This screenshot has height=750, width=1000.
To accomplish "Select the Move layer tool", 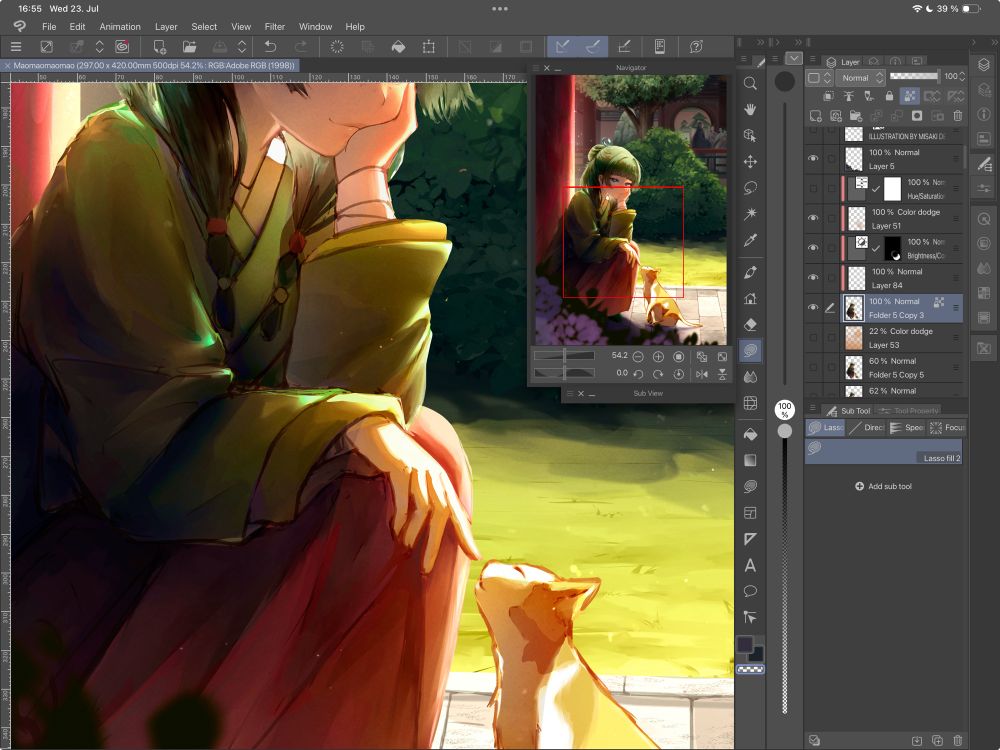I will tap(750, 162).
